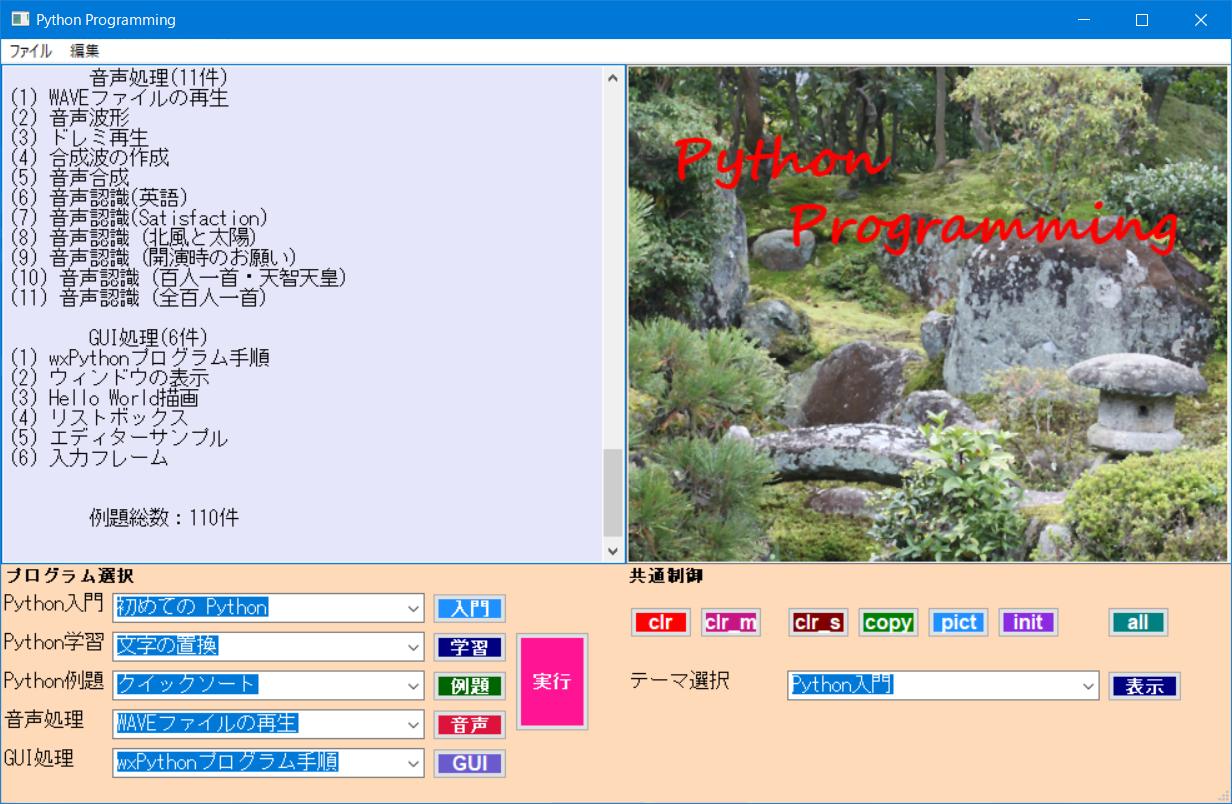Open the ファイル menu

tap(30, 51)
